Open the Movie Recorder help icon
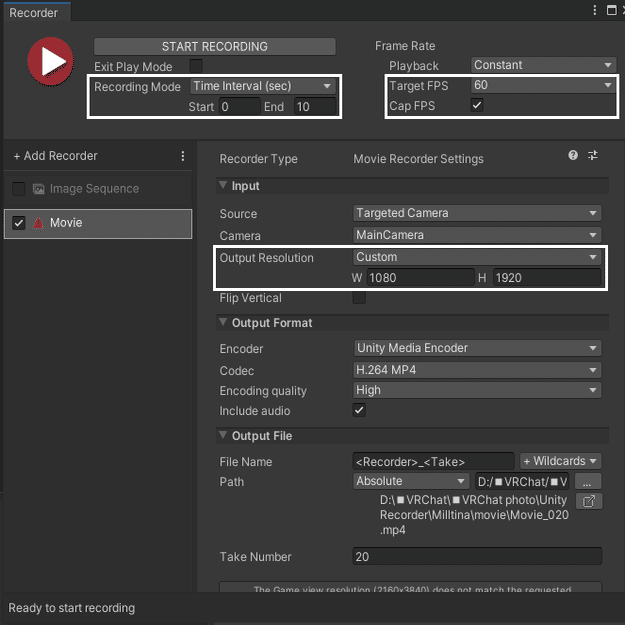 point(573,155)
